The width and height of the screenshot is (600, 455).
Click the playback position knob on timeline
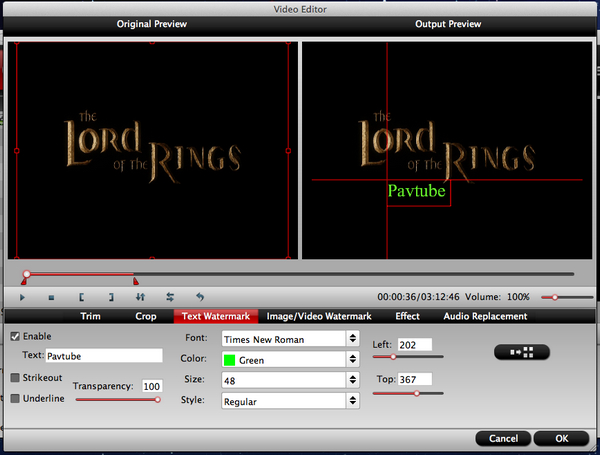pos(26,274)
